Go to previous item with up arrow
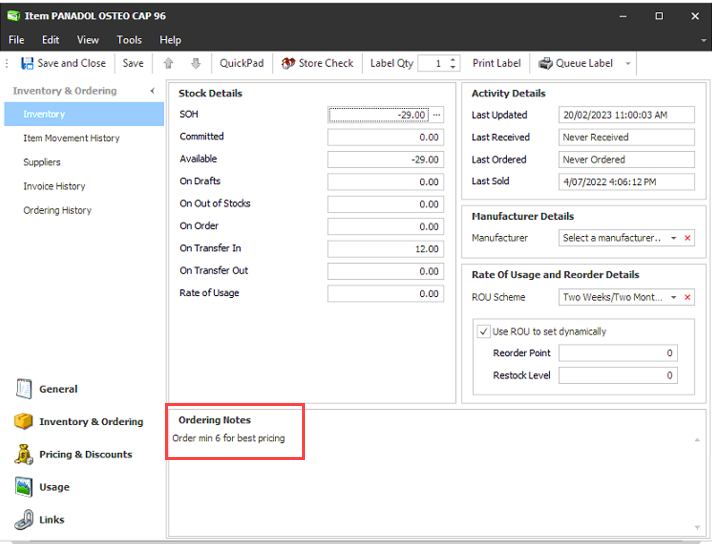The width and height of the screenshot is (712, 544). pos(168,63)
